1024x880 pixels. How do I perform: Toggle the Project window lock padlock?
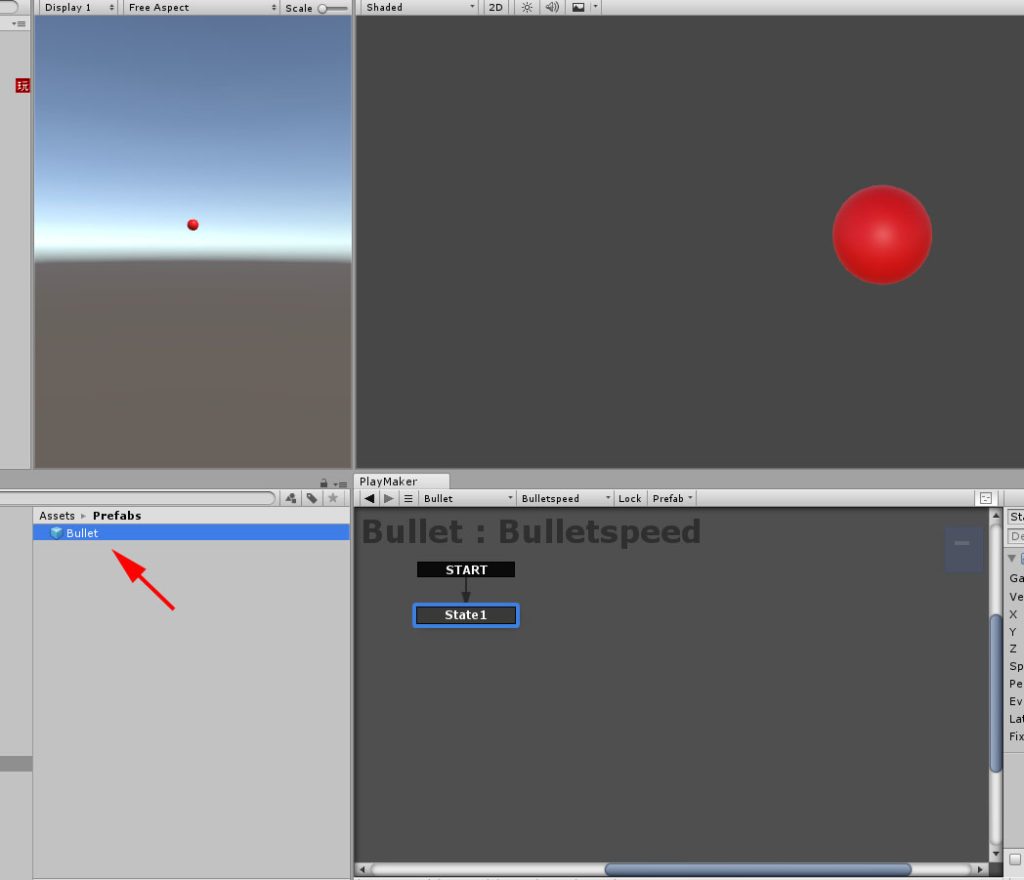coord(323,481)
